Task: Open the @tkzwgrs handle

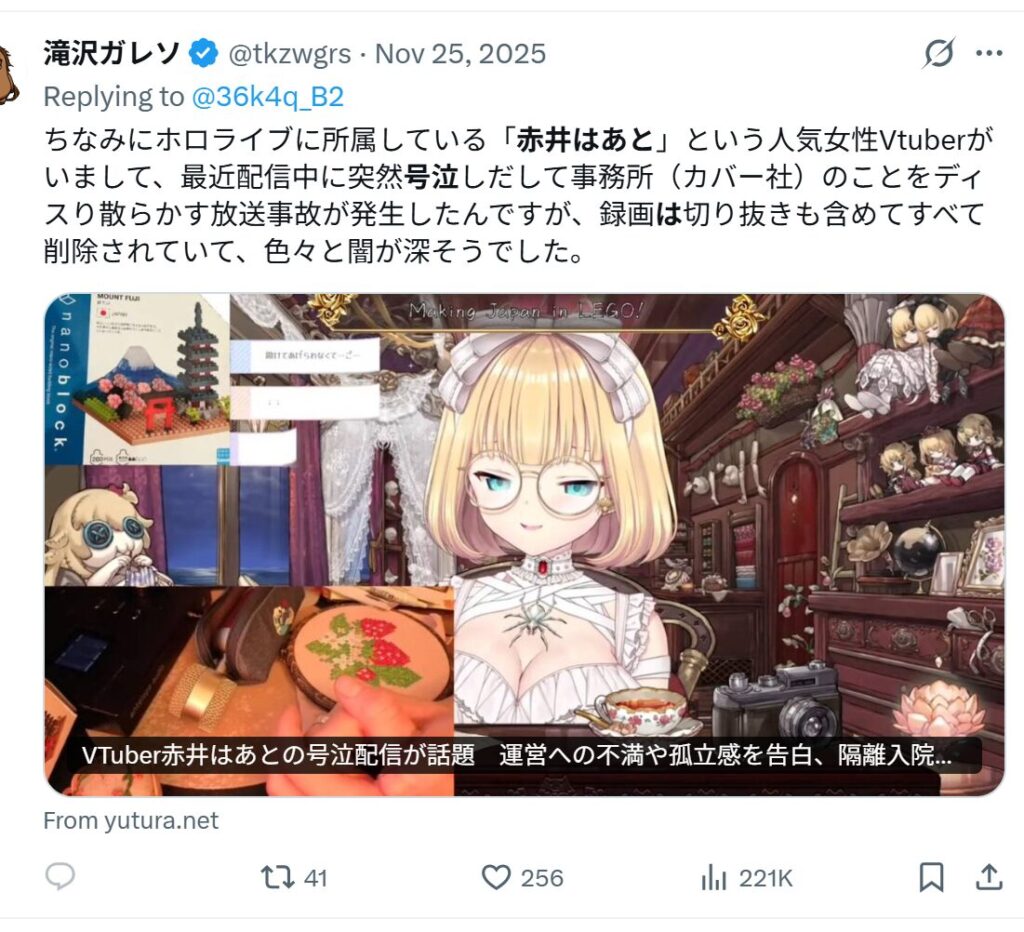Action: click(x=289, y=54)
